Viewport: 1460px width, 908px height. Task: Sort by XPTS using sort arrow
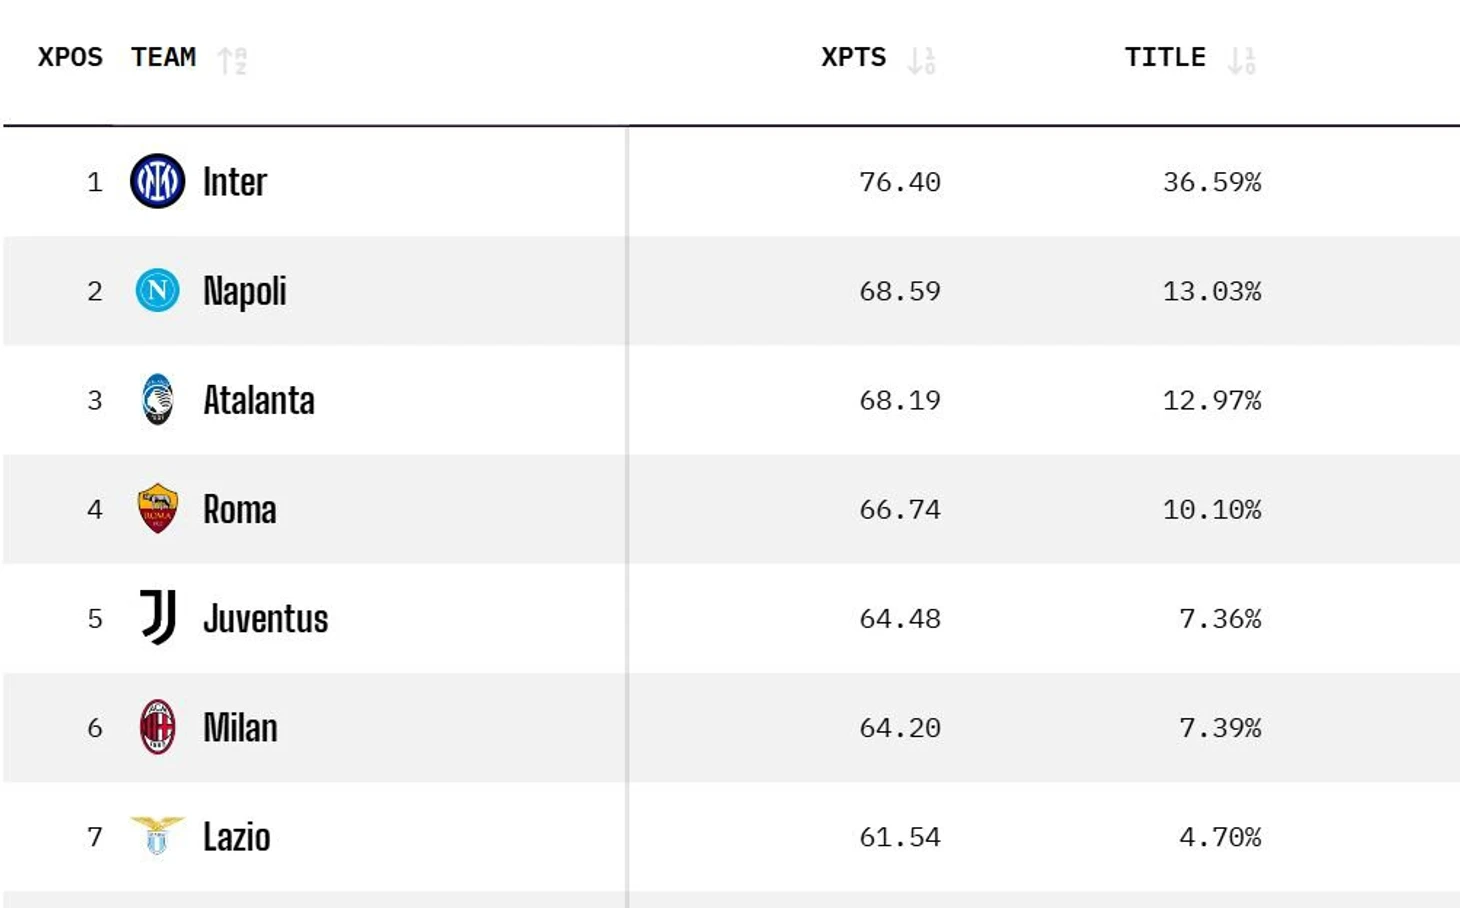(921, 60)
